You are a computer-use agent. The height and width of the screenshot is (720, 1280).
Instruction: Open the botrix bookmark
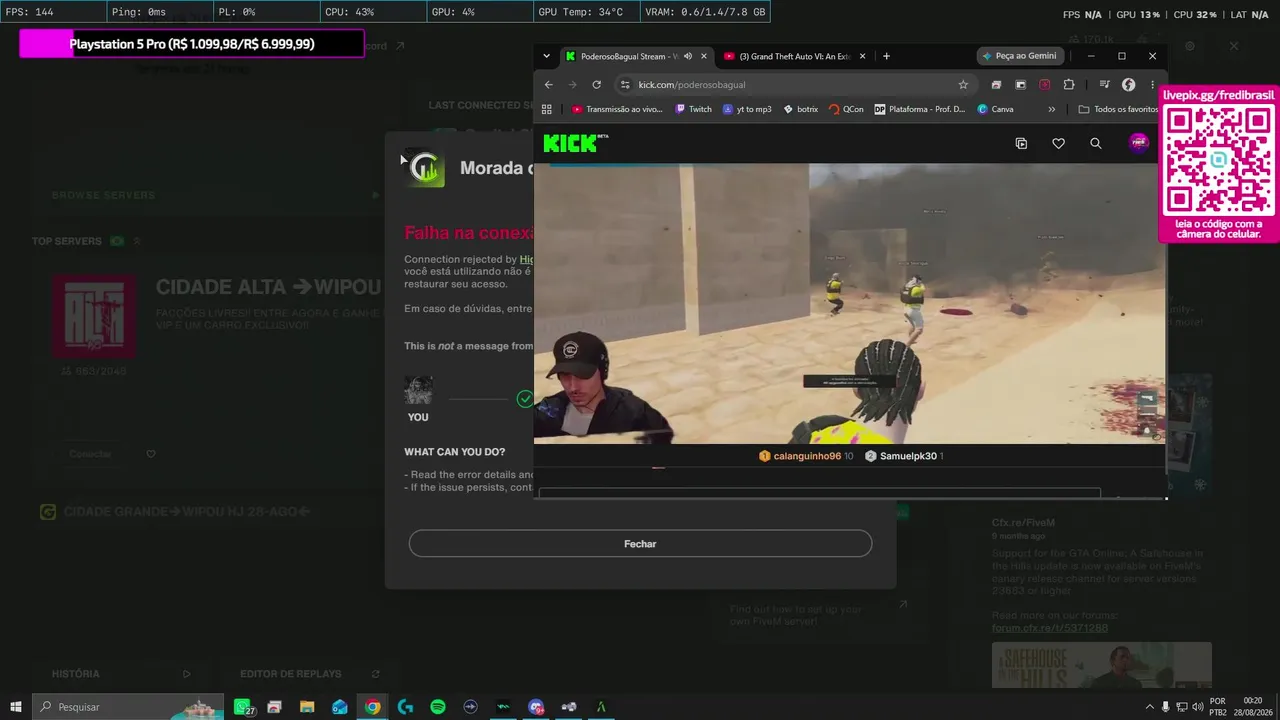pyautogui.click(x=800, y=109)
